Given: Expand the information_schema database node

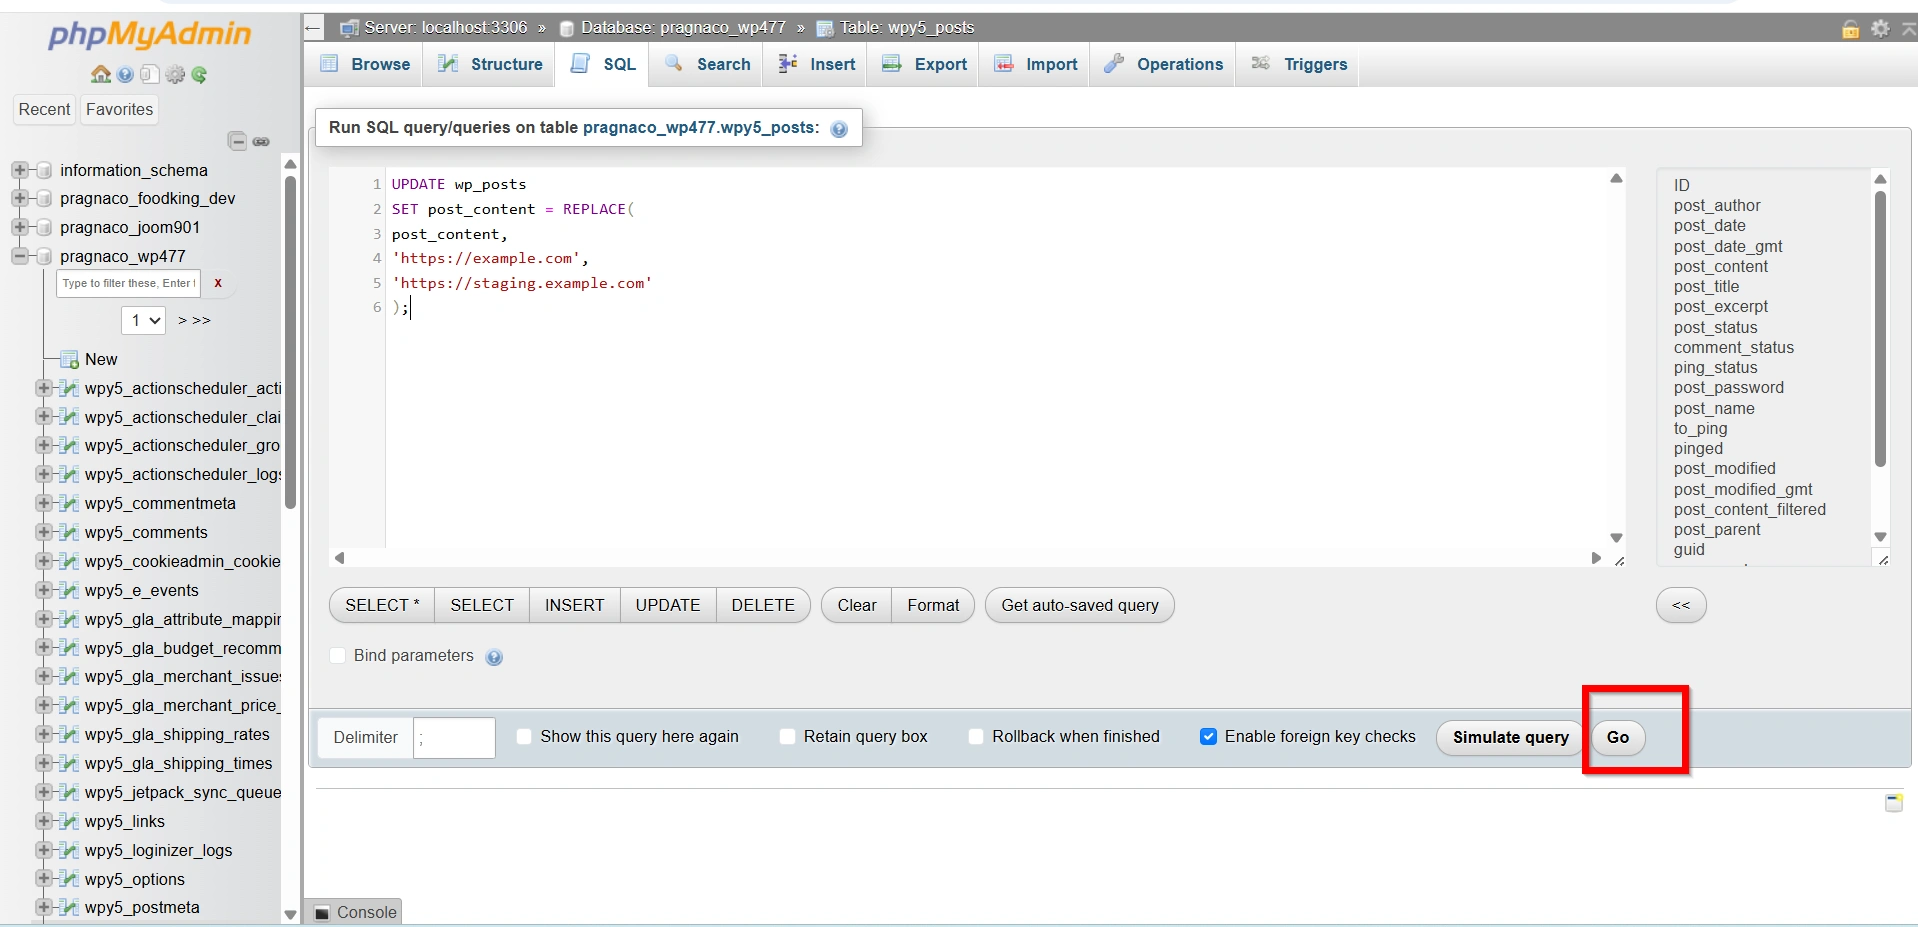Looking at the screenshot, I should coord(20,171).
